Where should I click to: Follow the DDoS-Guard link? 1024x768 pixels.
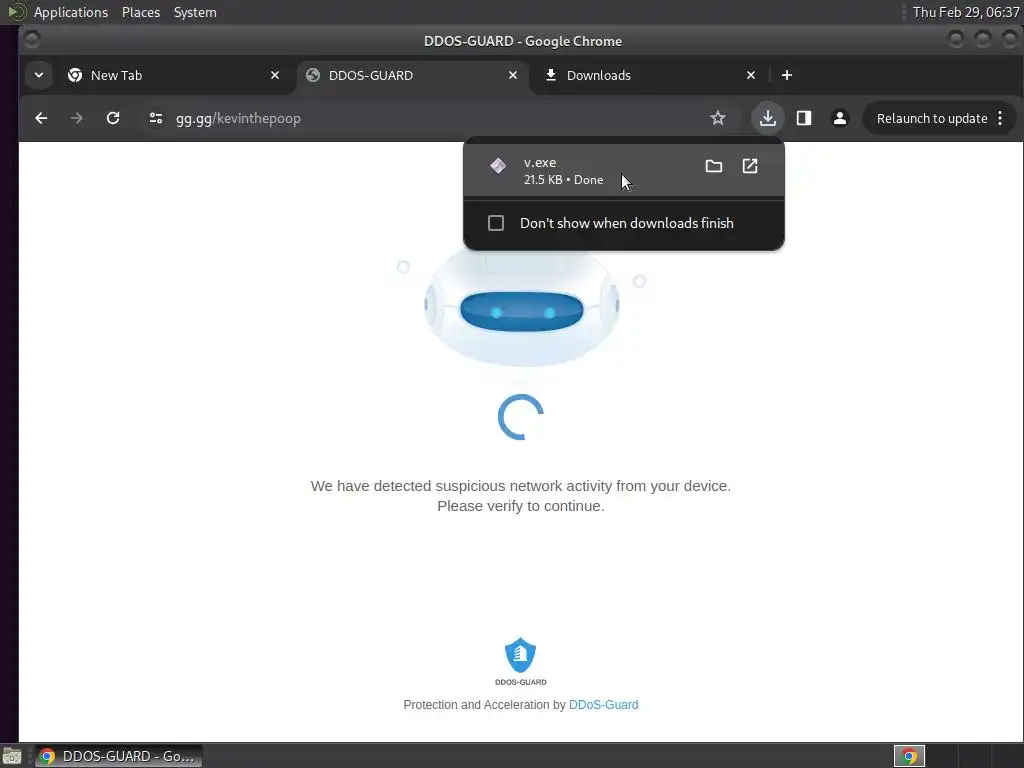click(603, 705)
